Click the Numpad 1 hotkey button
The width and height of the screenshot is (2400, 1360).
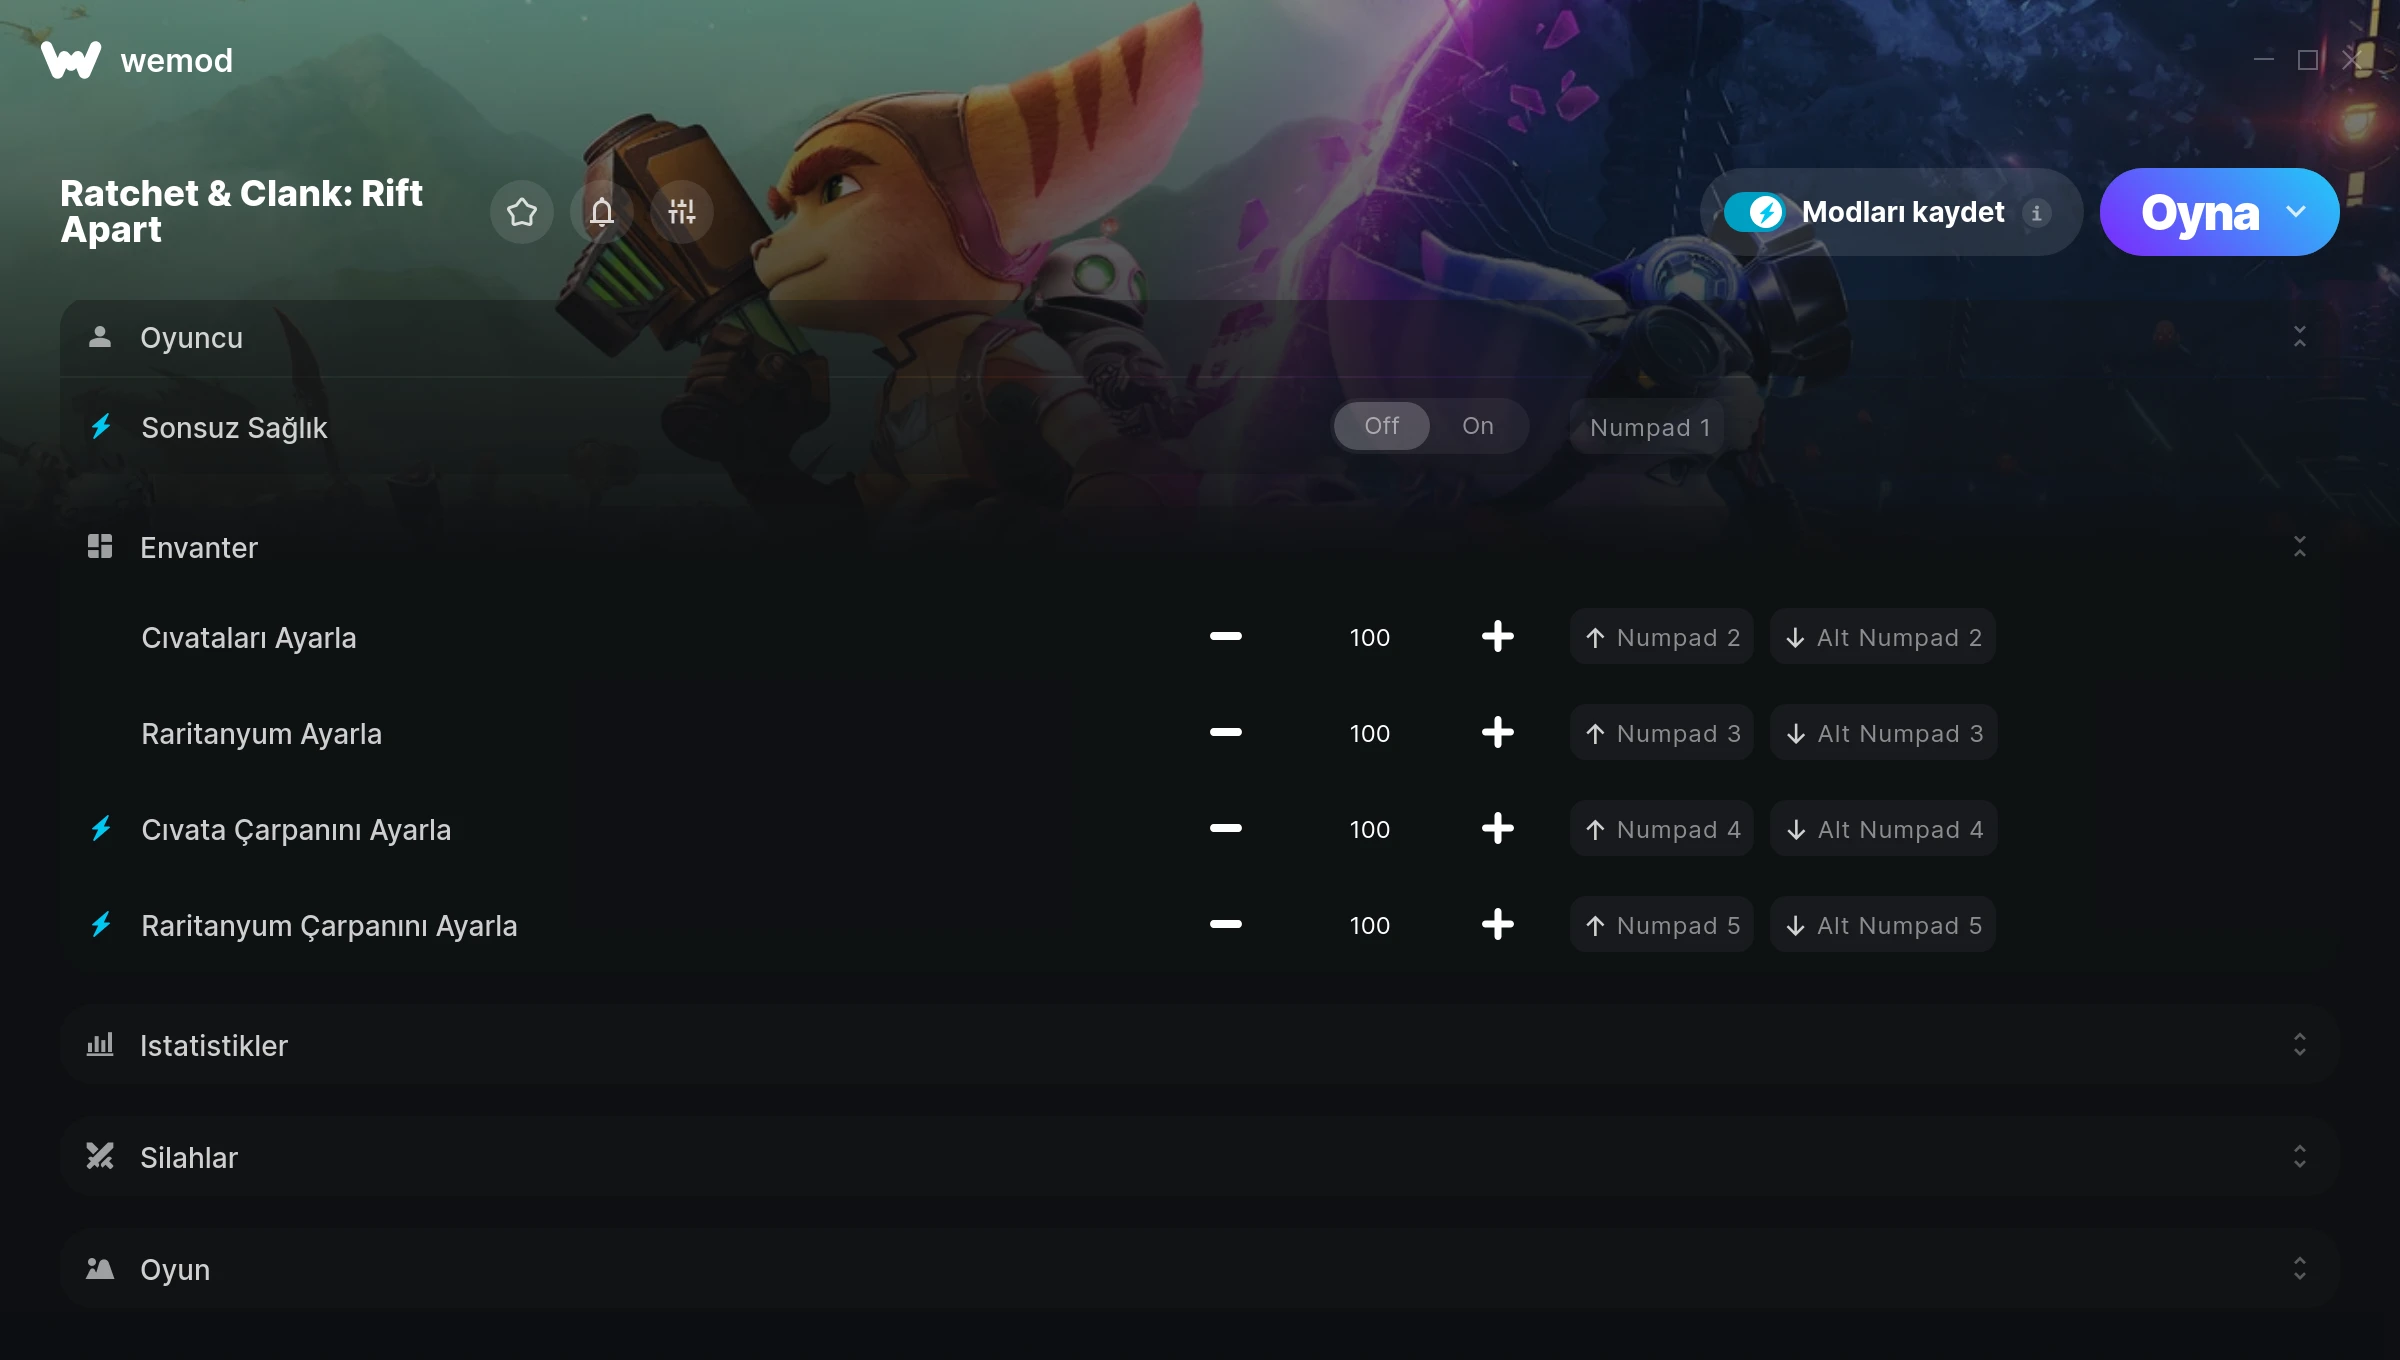pos(1649,427)
